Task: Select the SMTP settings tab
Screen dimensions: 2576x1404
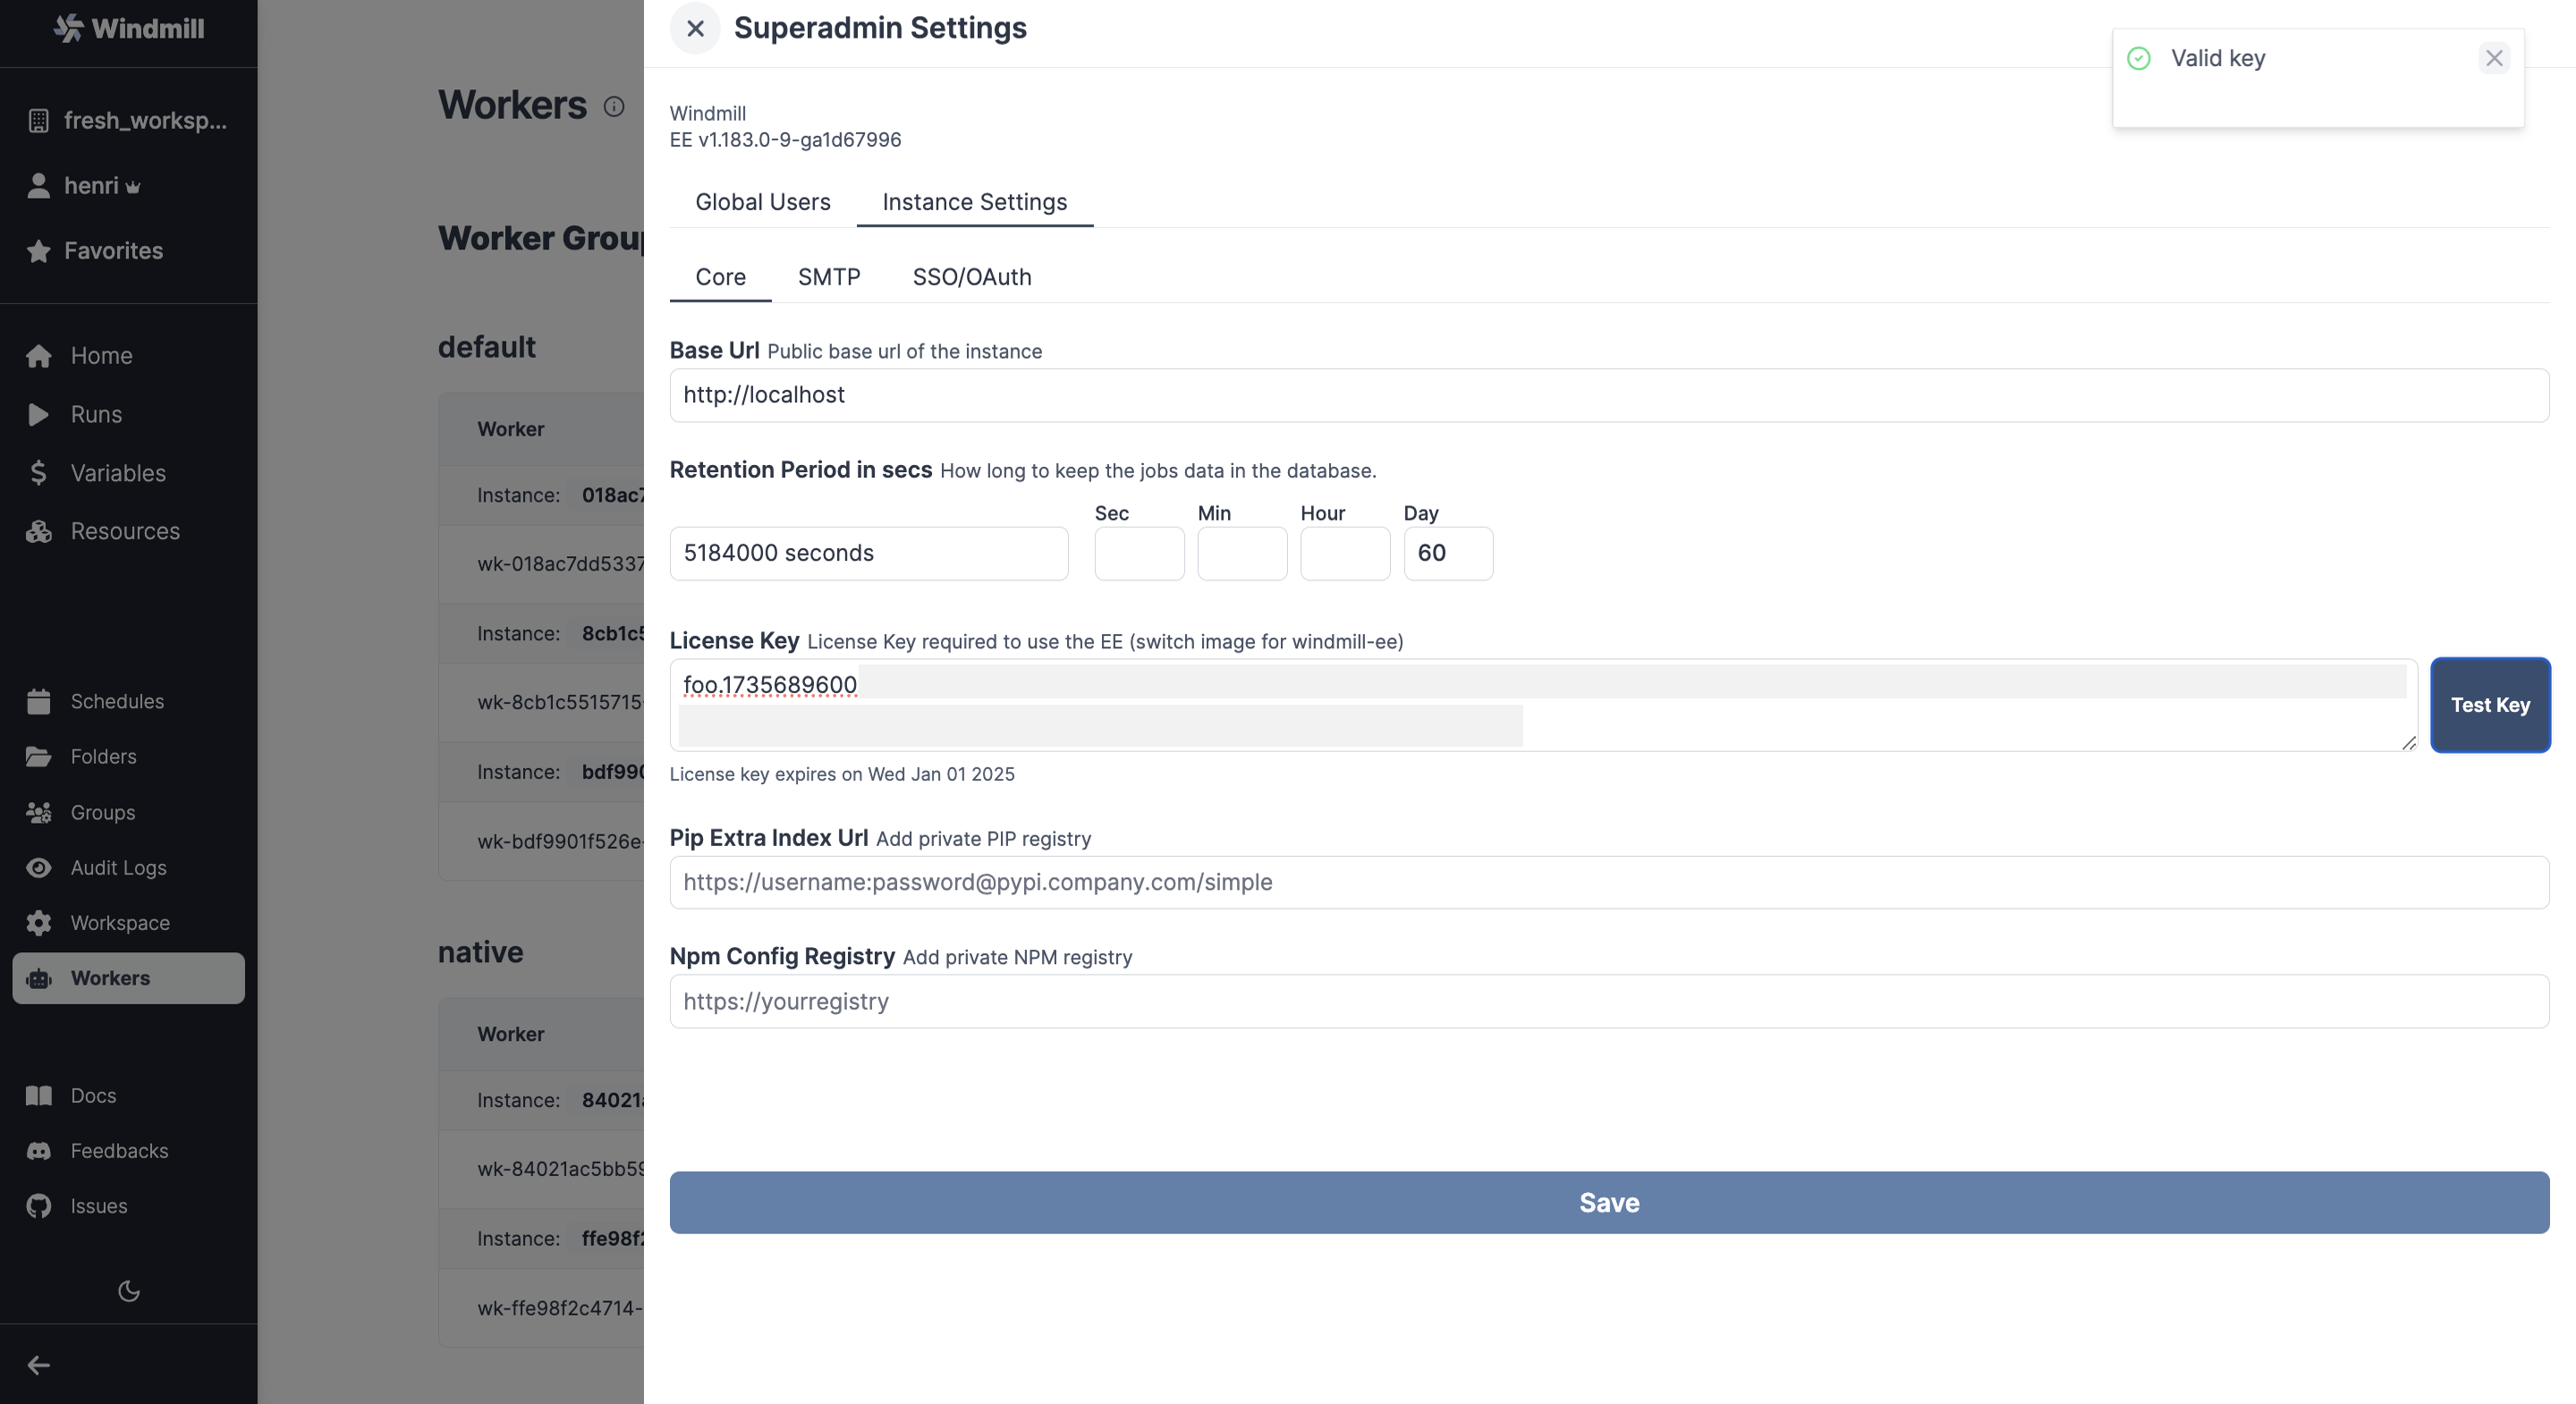Action: (828, 277)
